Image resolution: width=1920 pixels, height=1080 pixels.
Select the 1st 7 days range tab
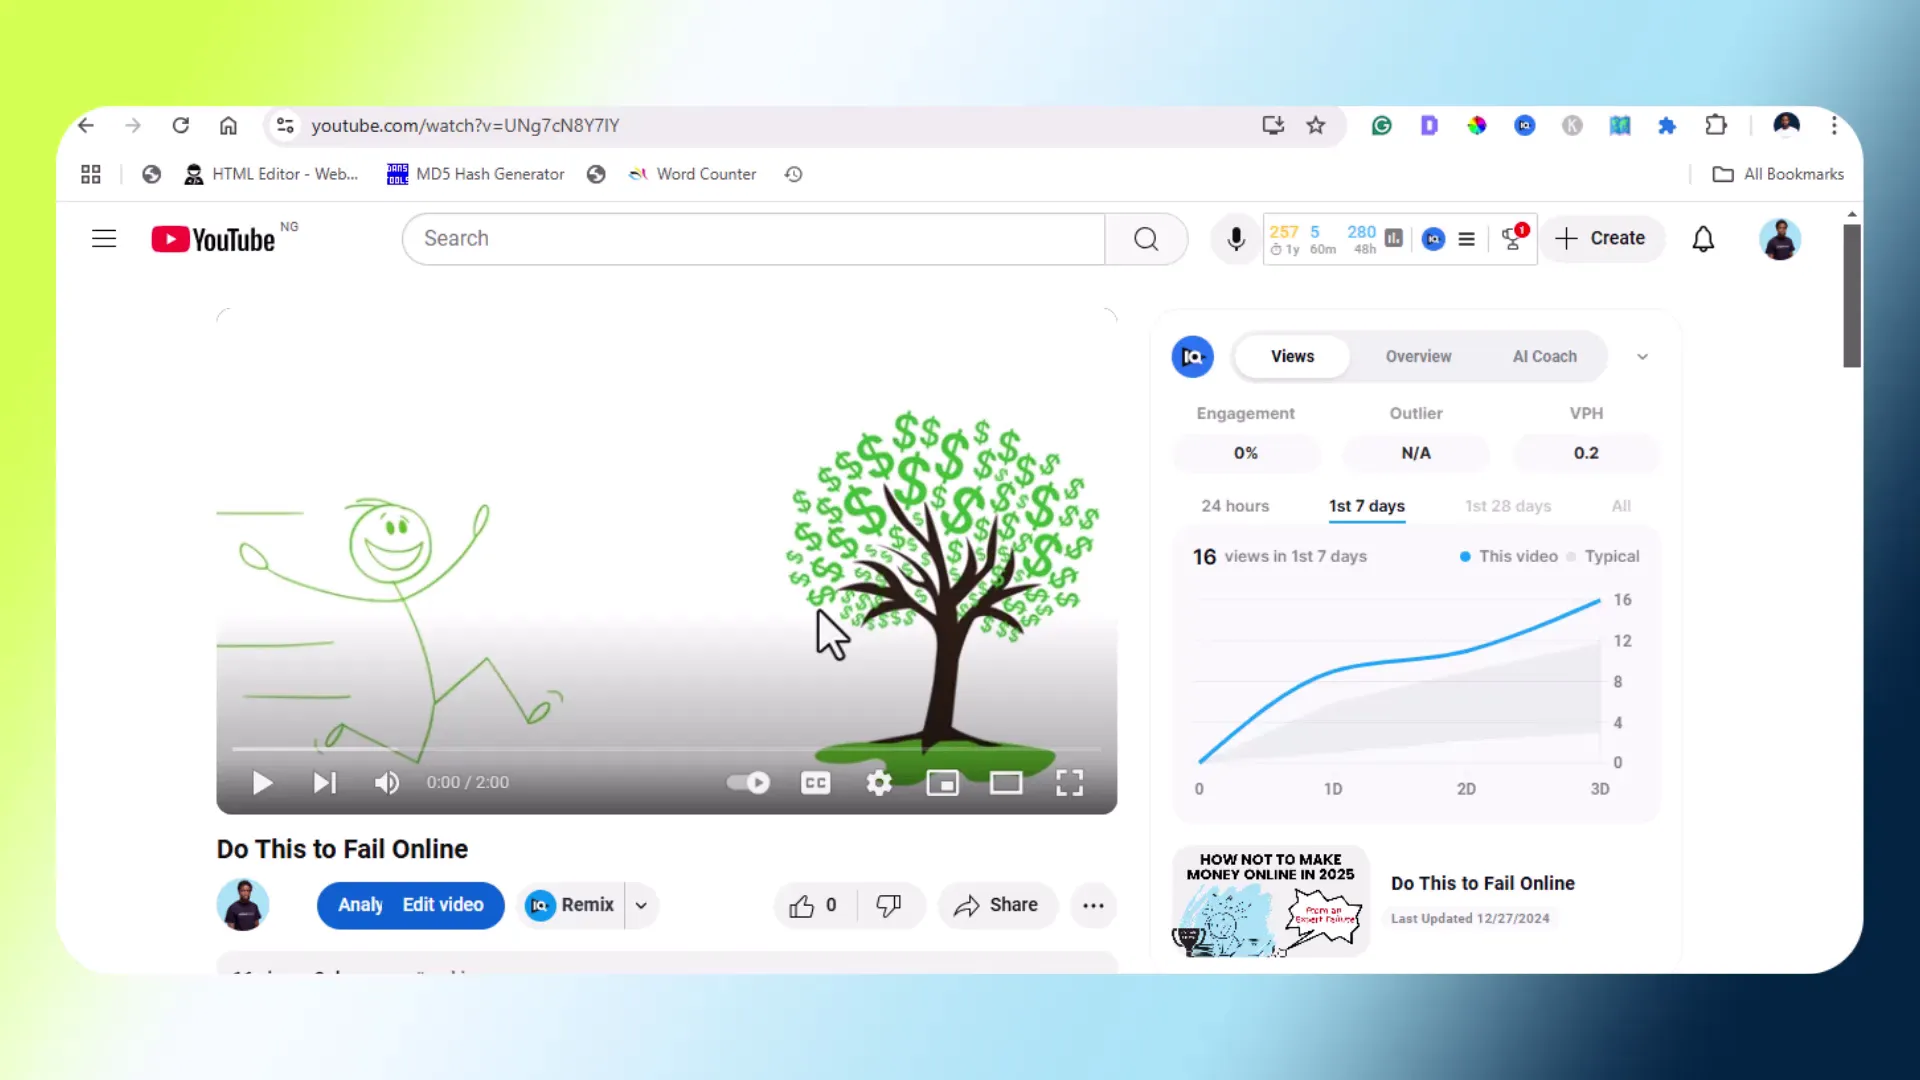click(1366, 507)
